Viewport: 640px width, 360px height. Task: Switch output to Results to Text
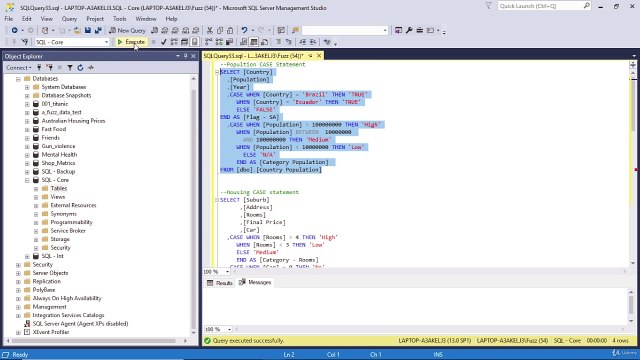point(243,42)
